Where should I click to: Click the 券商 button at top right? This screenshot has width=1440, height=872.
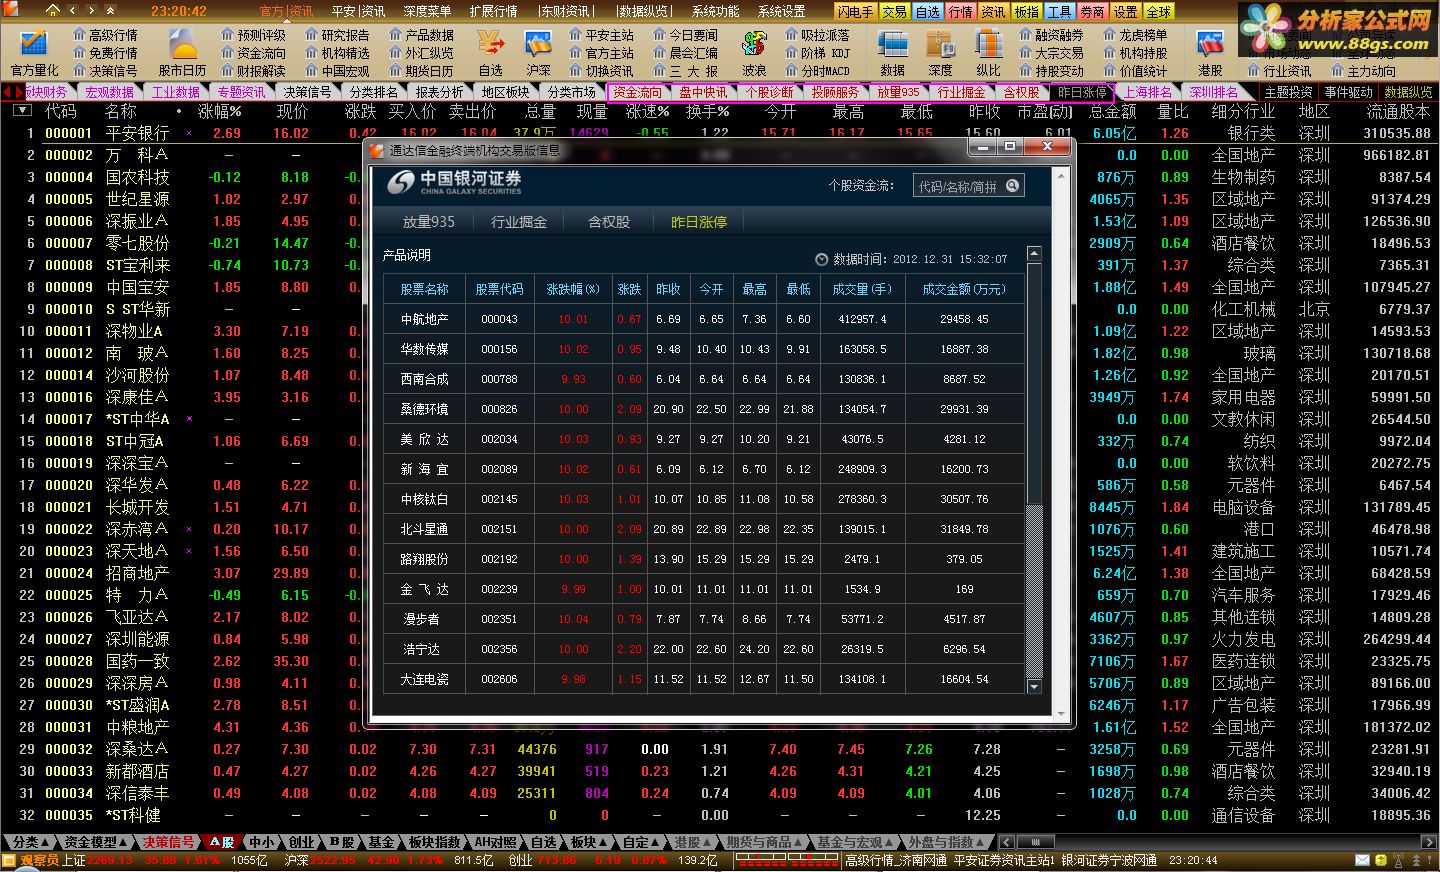[1092, 11]
